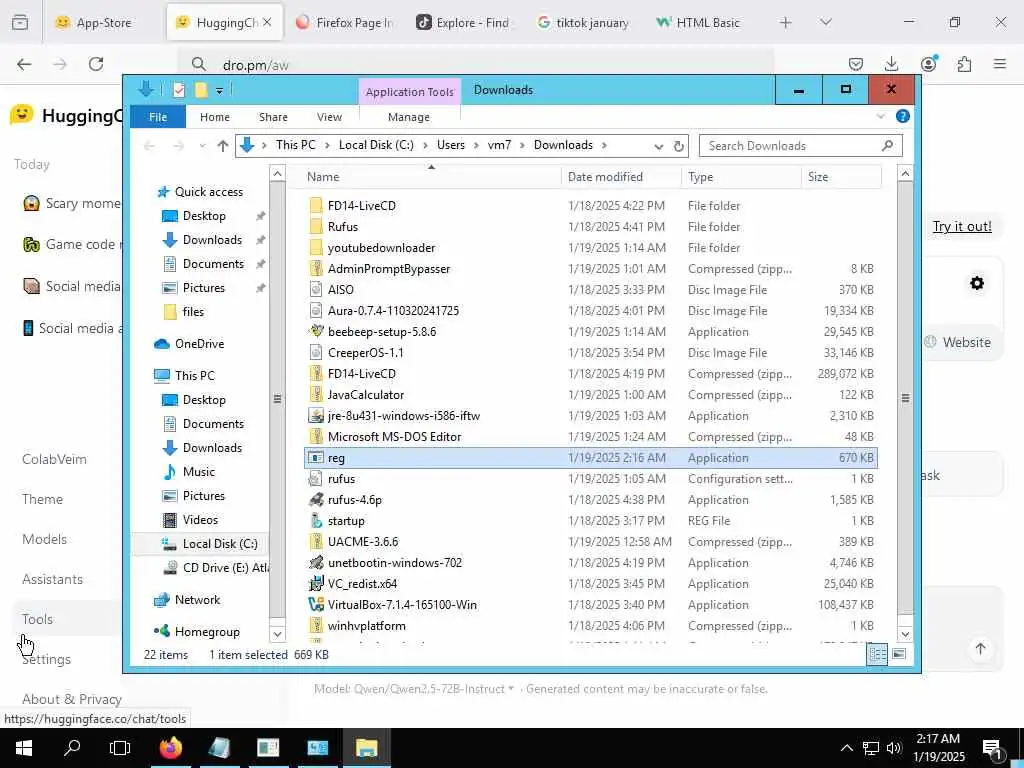
Task: Open recent locations dropdown arrow
Action: click(x=202, y=146)
